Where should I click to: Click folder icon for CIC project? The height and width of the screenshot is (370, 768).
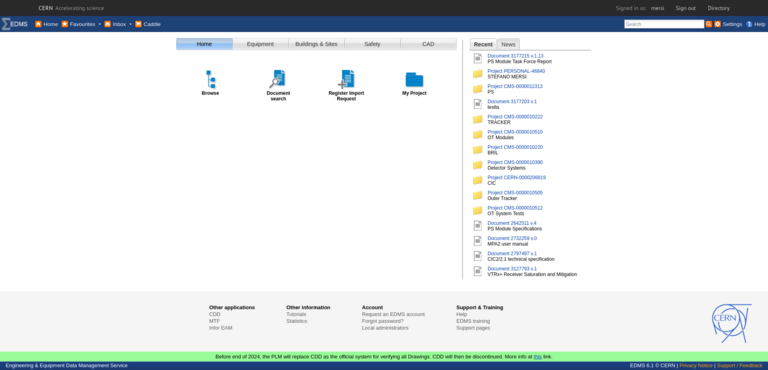pos(478,180)
